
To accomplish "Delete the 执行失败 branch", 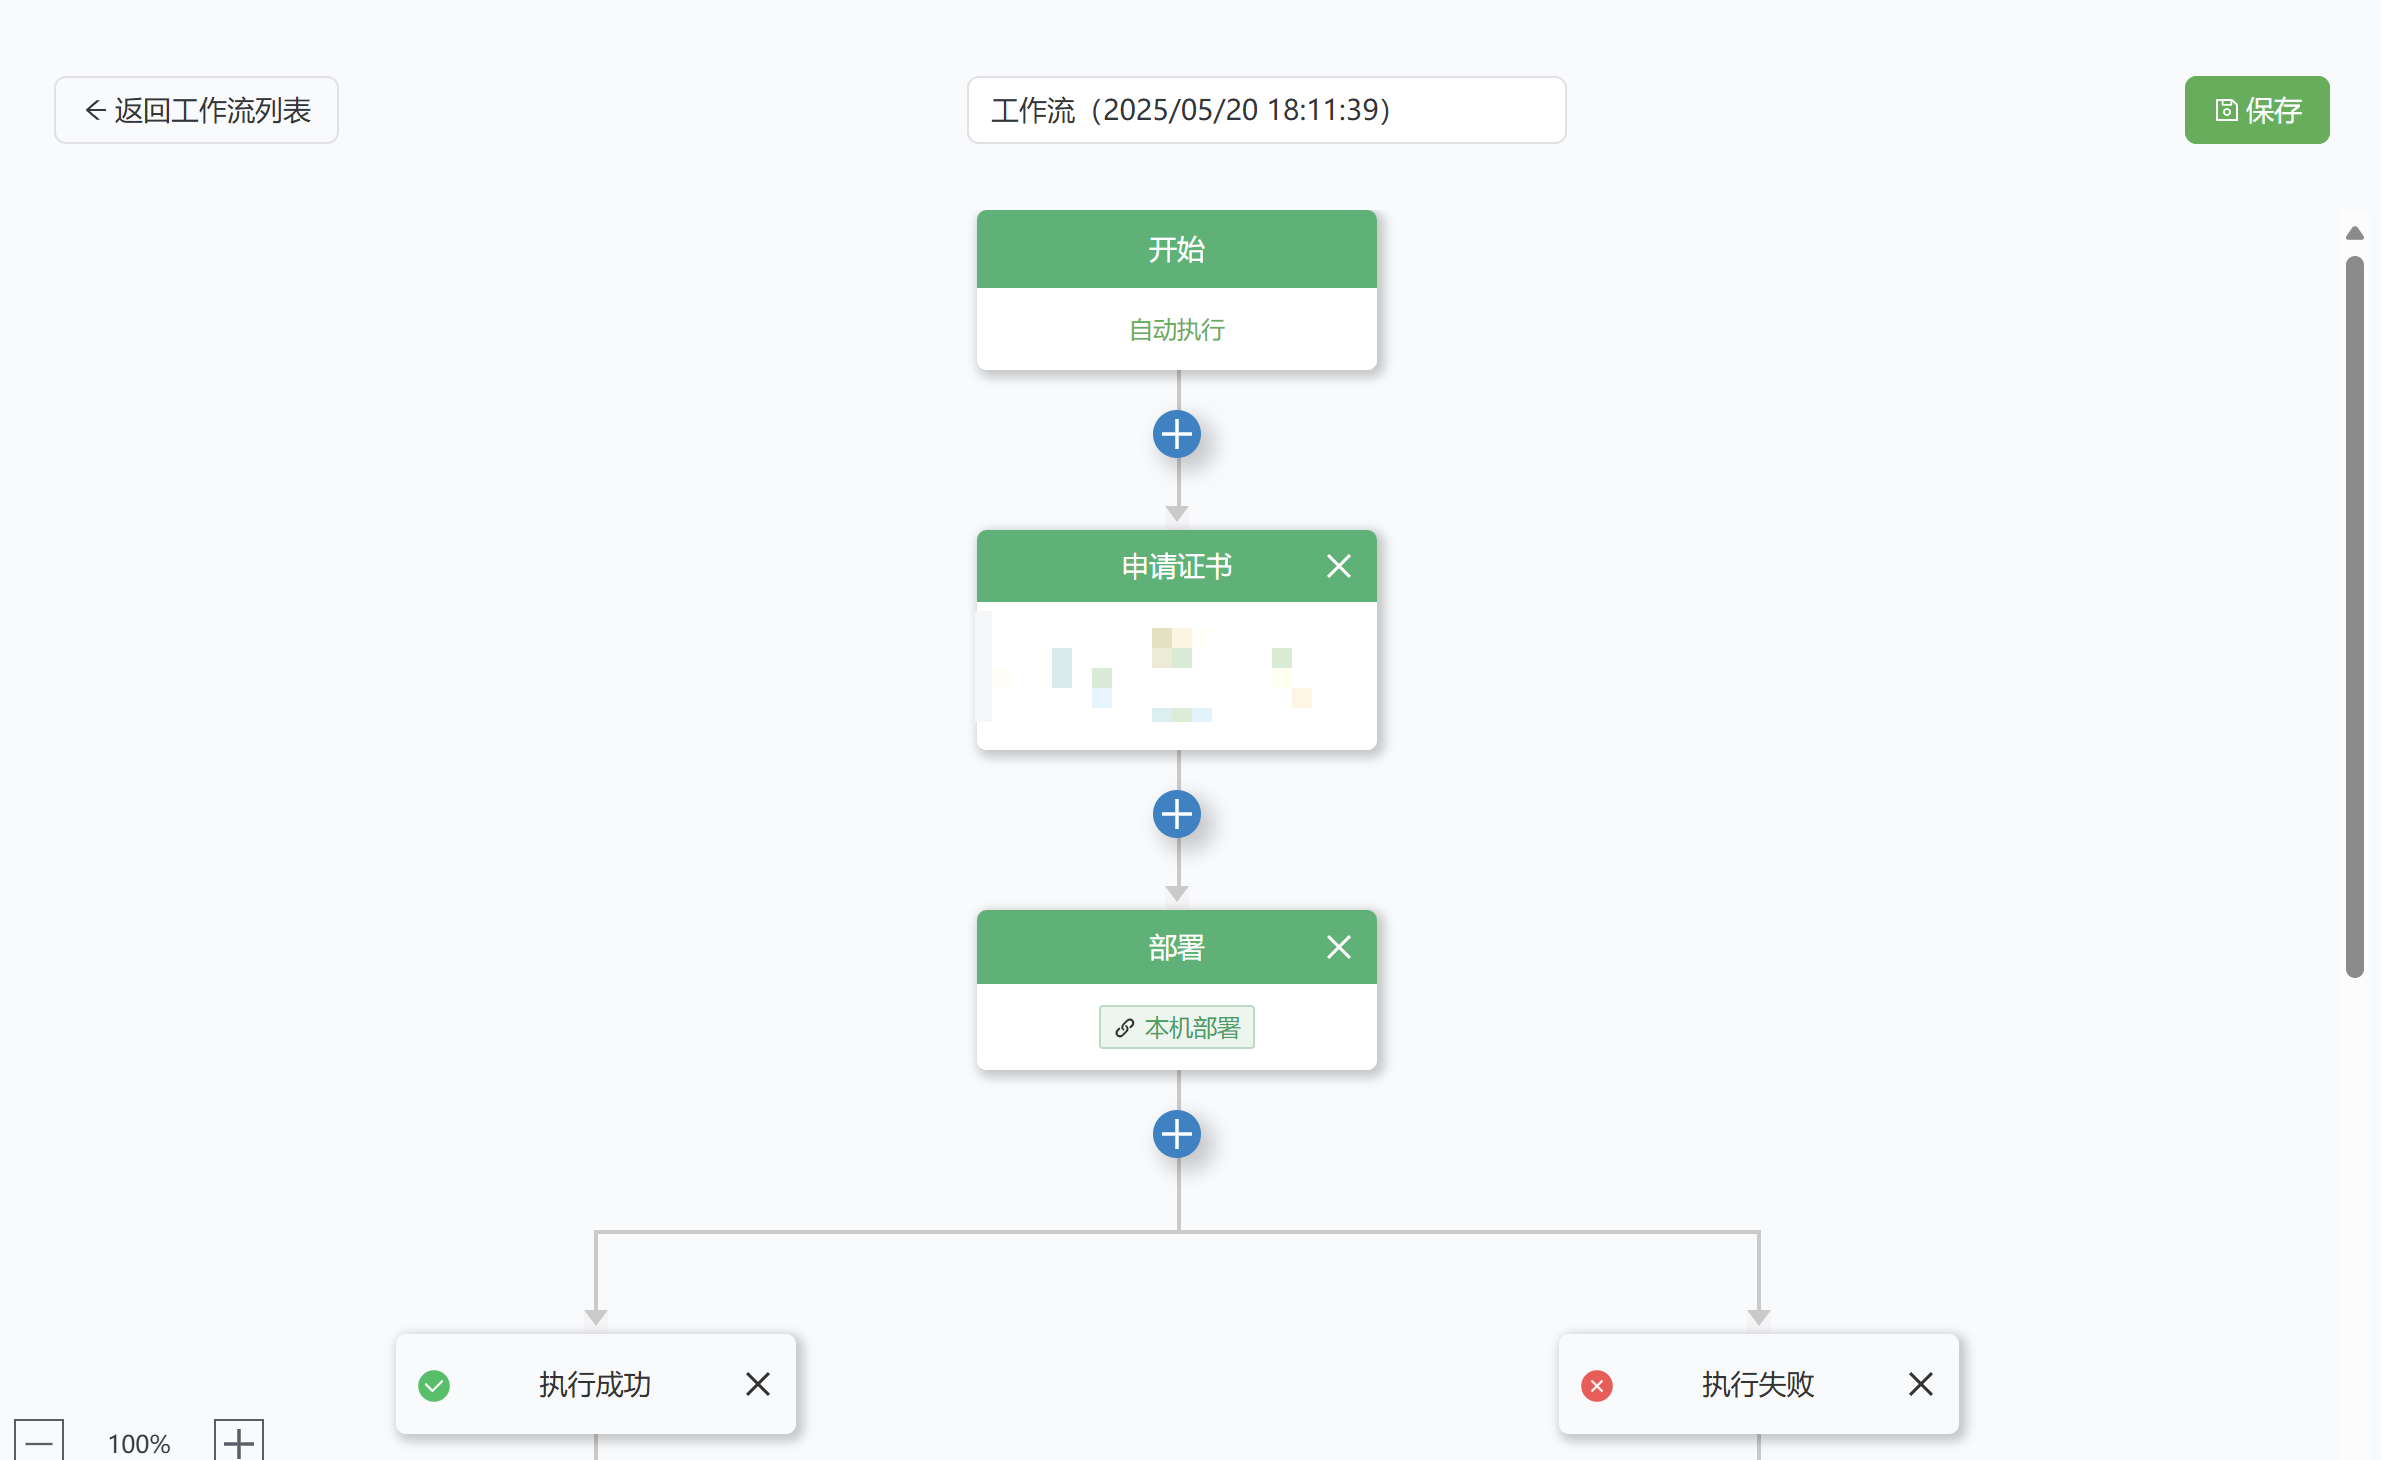I will click(1921, 1384).
